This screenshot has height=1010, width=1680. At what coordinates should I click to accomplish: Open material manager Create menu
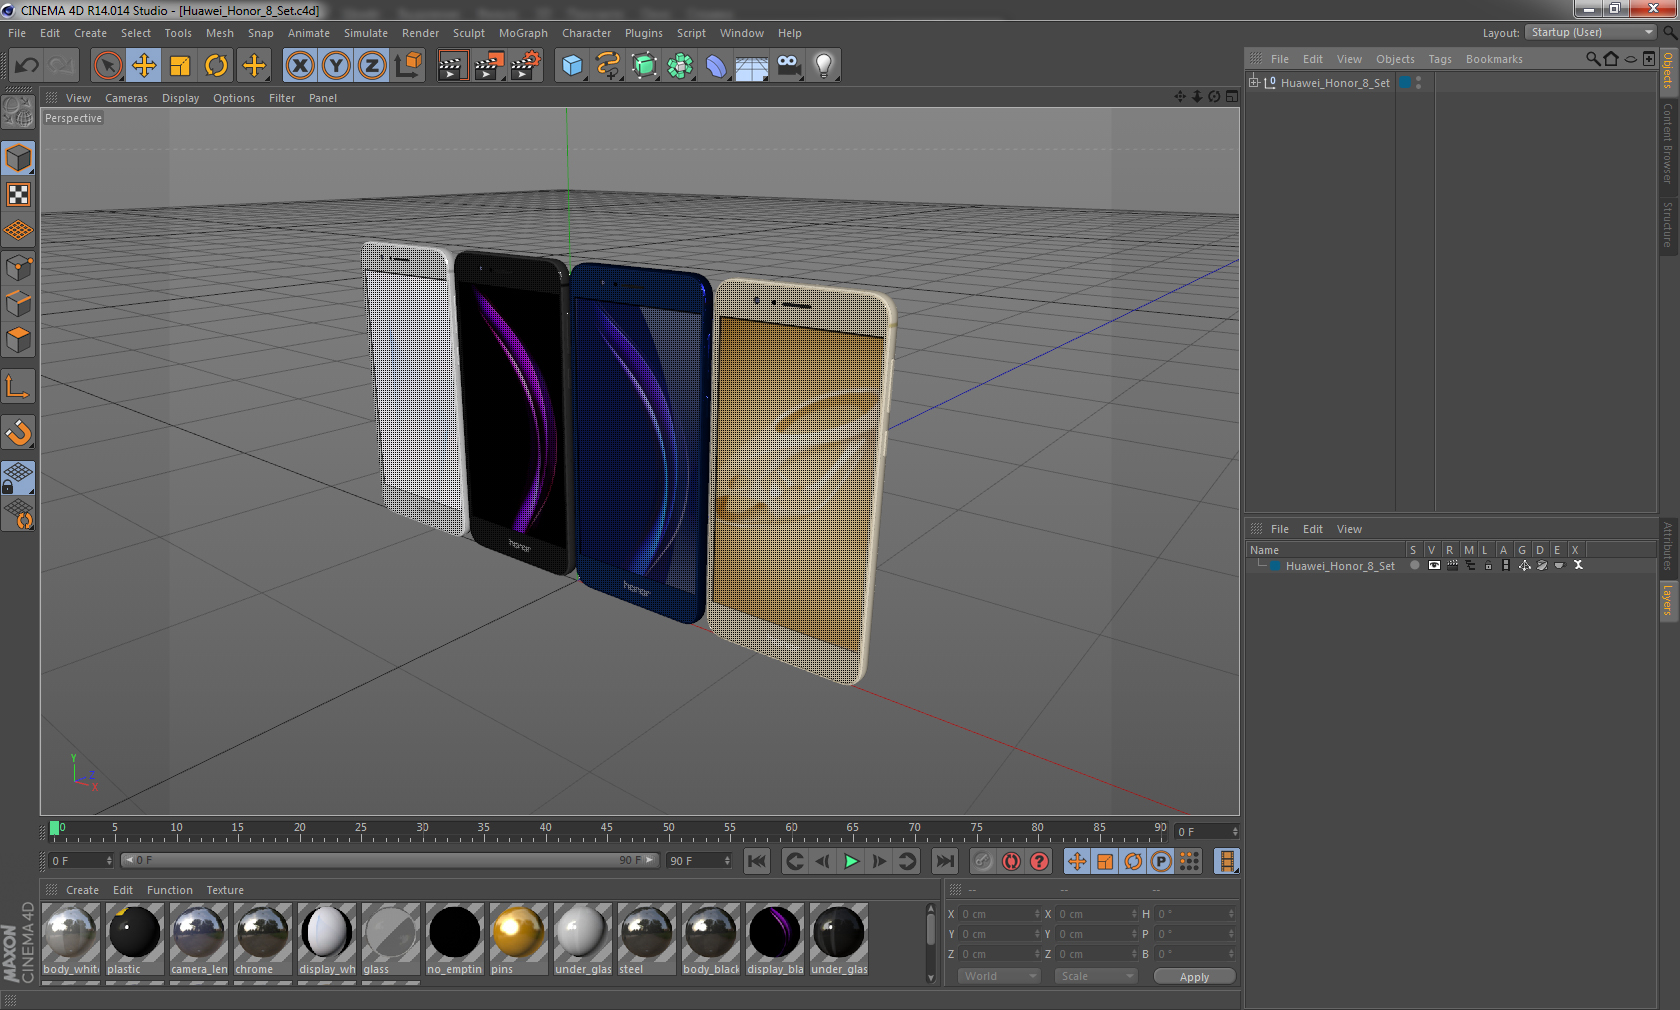point(82,890)
